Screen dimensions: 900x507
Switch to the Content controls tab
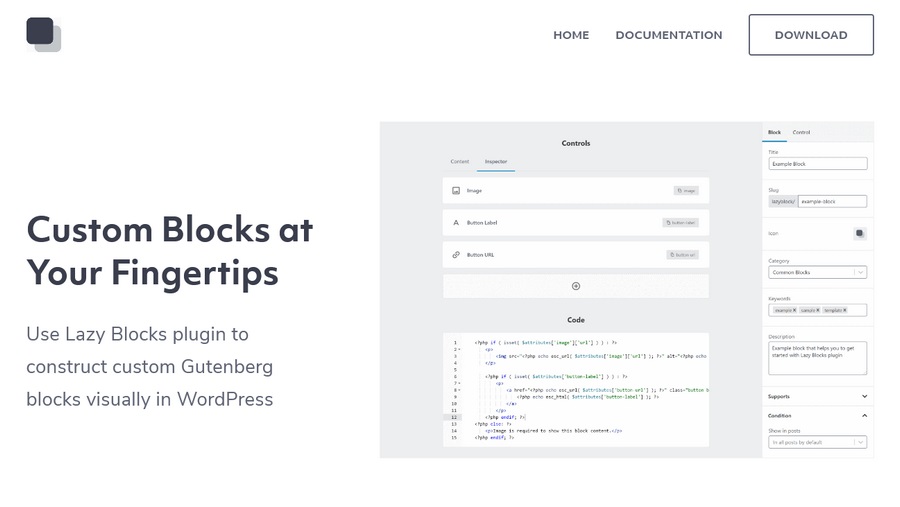(x=460, y=161)
